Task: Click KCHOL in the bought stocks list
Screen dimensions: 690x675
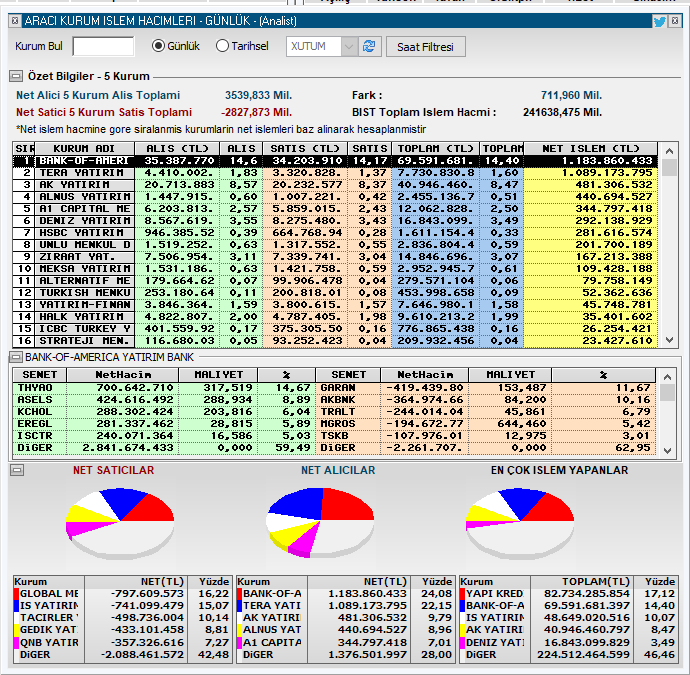Action: tap(35, 412)
